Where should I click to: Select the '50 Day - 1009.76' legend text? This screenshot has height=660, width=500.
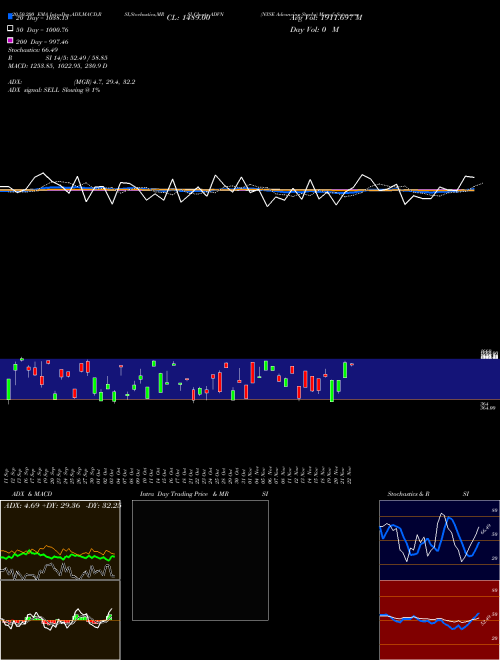(x=42, y=30)
